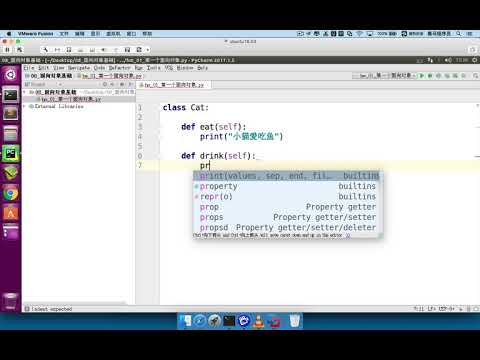Image resolution: width=480 pixels, height=360 pixels.
Task: Open the Ubuntu Dash home launcher icon
Action: (11, 75)
